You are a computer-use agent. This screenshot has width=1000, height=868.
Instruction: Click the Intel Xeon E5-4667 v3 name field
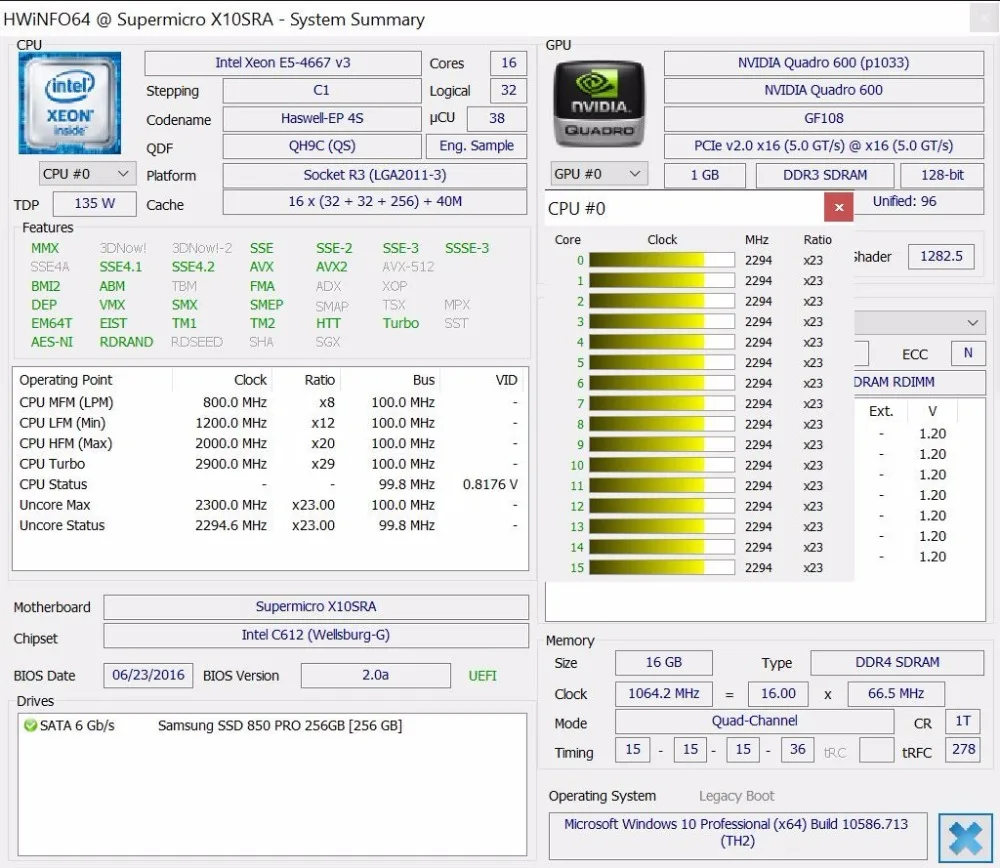tap(283, 63)
